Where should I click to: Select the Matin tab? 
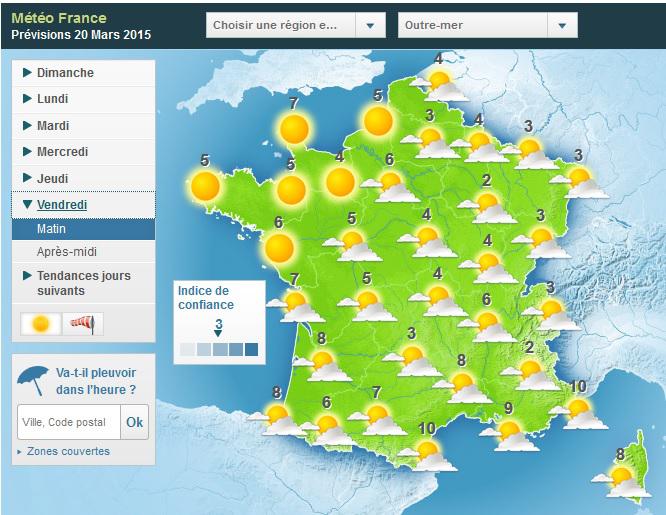(83, 229)
